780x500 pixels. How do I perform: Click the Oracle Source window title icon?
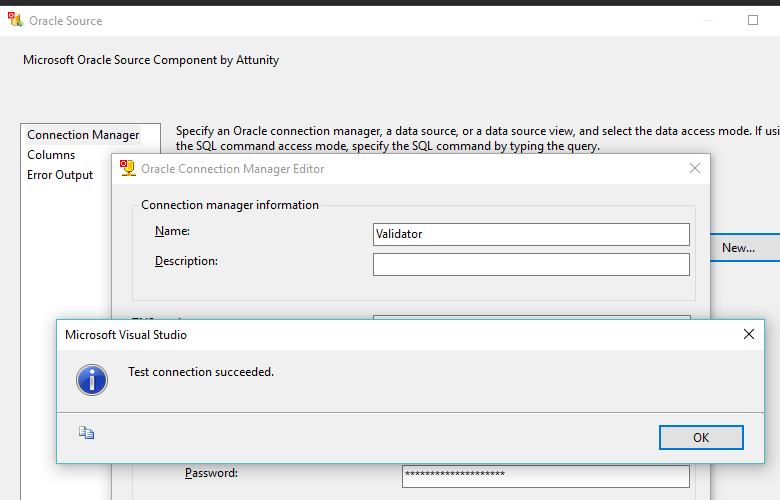click(x=16, y=20)
